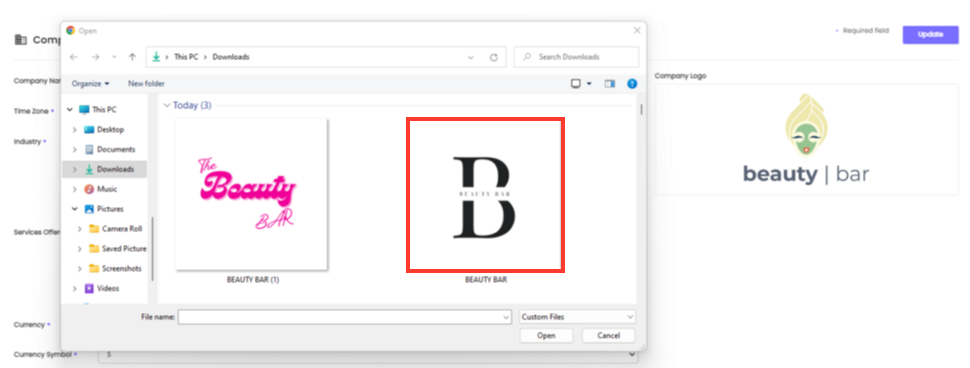The image size is (970, 368).
Task: Refresh the Downloads folder listing
Action: point(494,57)
